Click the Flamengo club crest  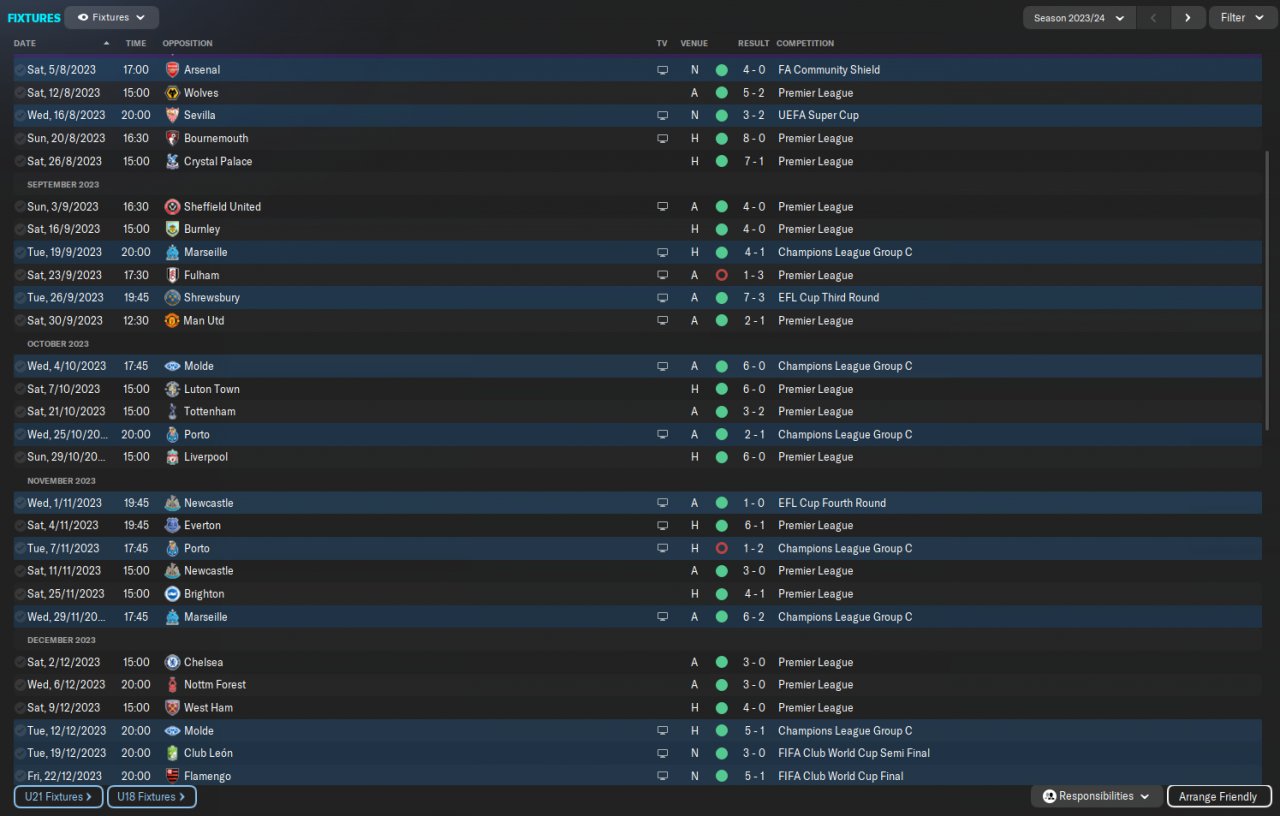(172, 776)
